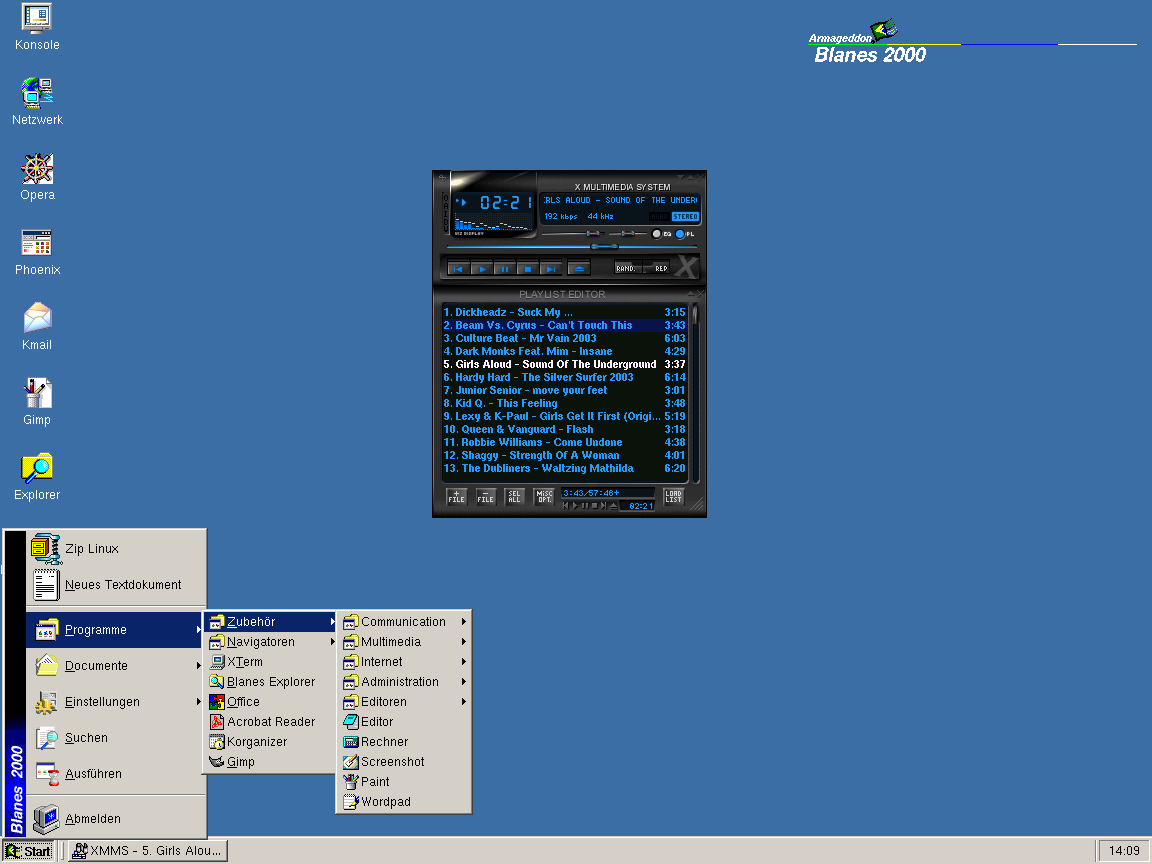Screen dimensions: 1152x864
Task: Click the Editor icon in the Zubehör menu
Action: 350,722
